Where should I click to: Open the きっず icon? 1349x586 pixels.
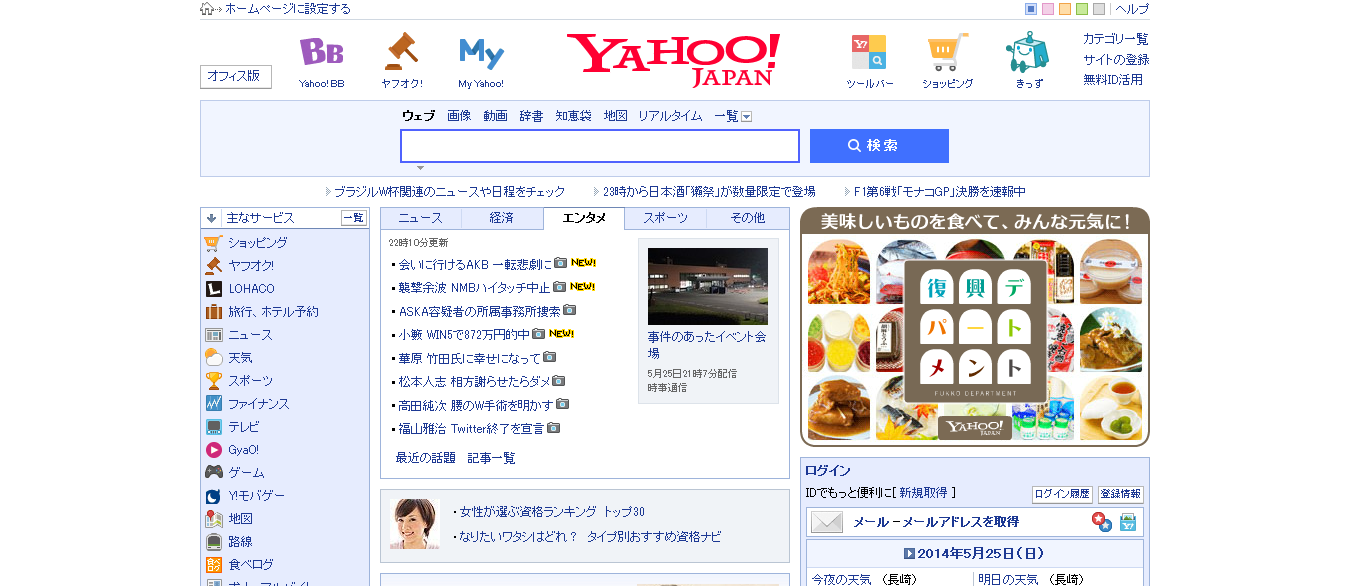(x=1028, y=52)
